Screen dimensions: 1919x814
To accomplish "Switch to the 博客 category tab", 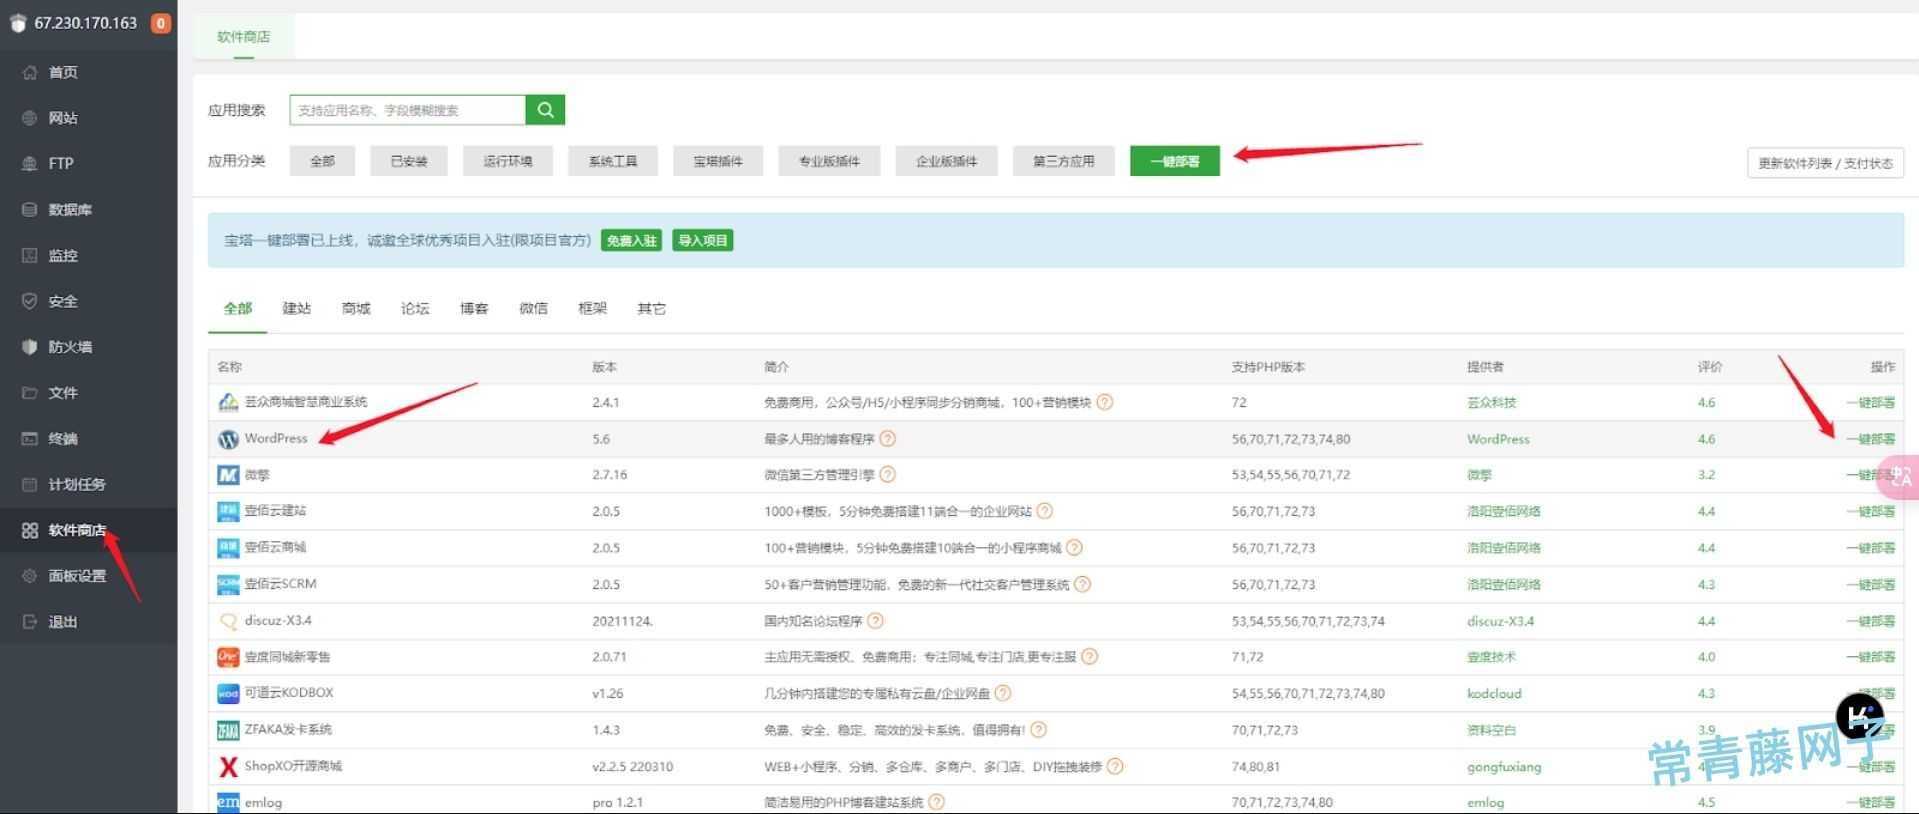I will [x=474, y=308].
